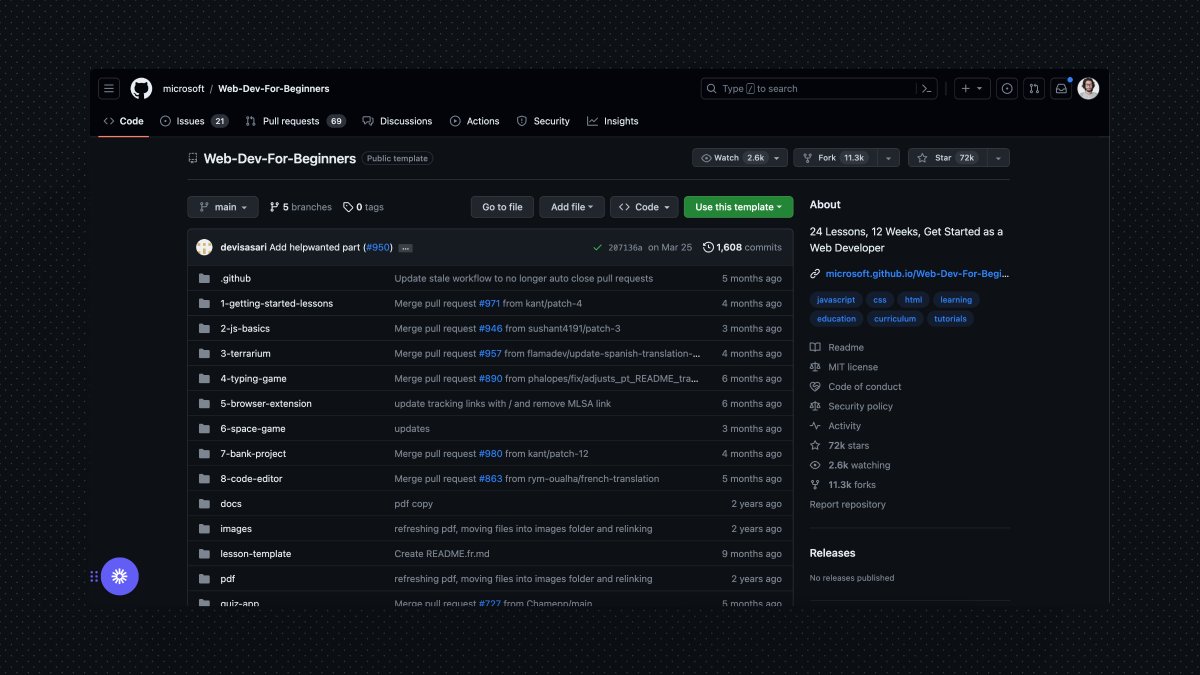Viewport: 1200px width, 675px height.
Task: Expand the Add file dropdown
Action: [571, 207]
